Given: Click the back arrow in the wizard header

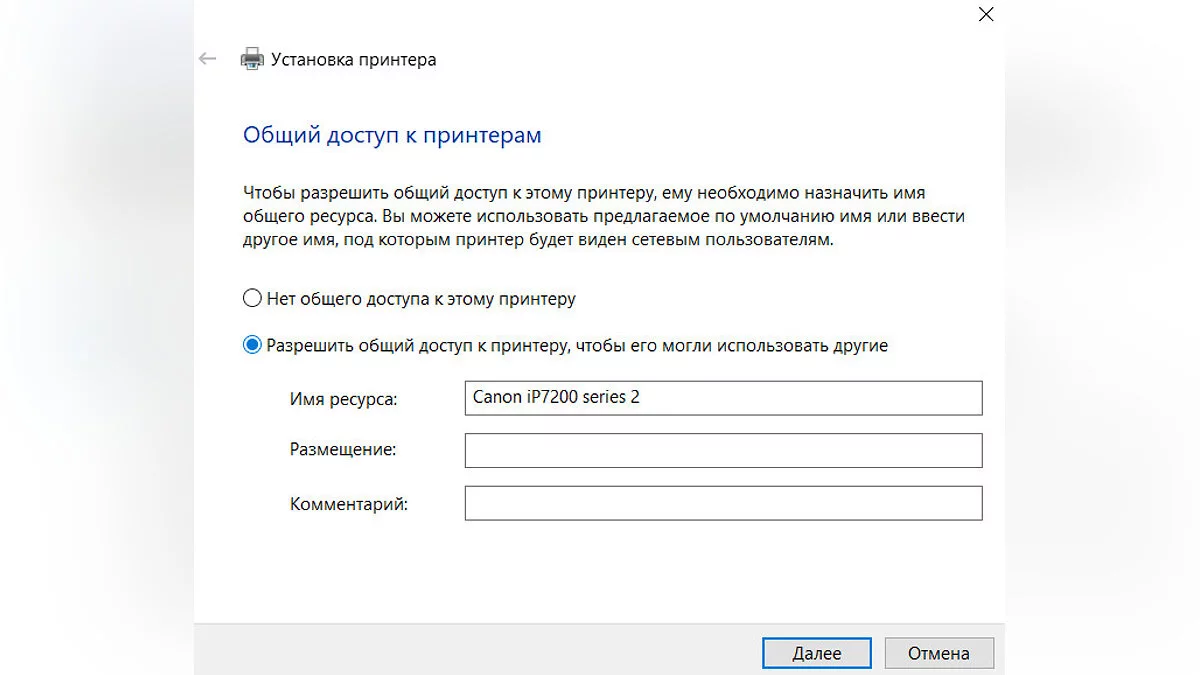Looking at the screenshot, I should (208, 59).
